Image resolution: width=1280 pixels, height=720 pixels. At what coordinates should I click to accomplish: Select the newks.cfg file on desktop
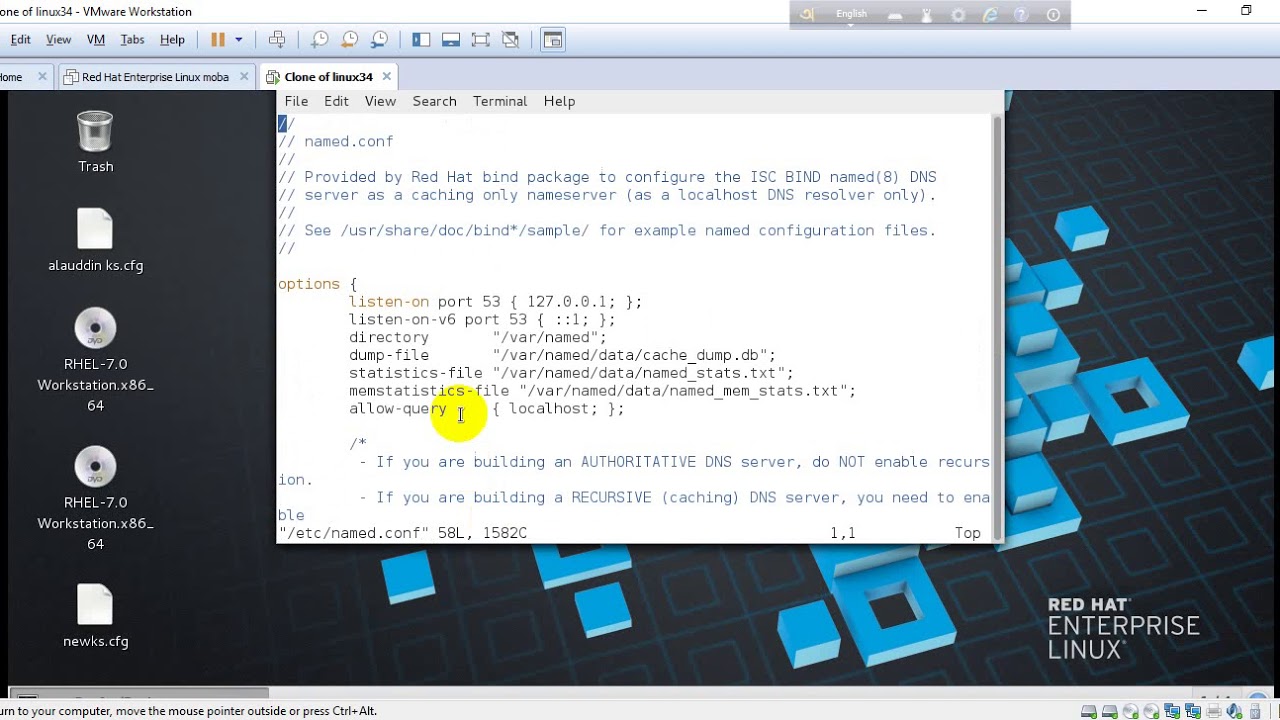click(95, 617)
